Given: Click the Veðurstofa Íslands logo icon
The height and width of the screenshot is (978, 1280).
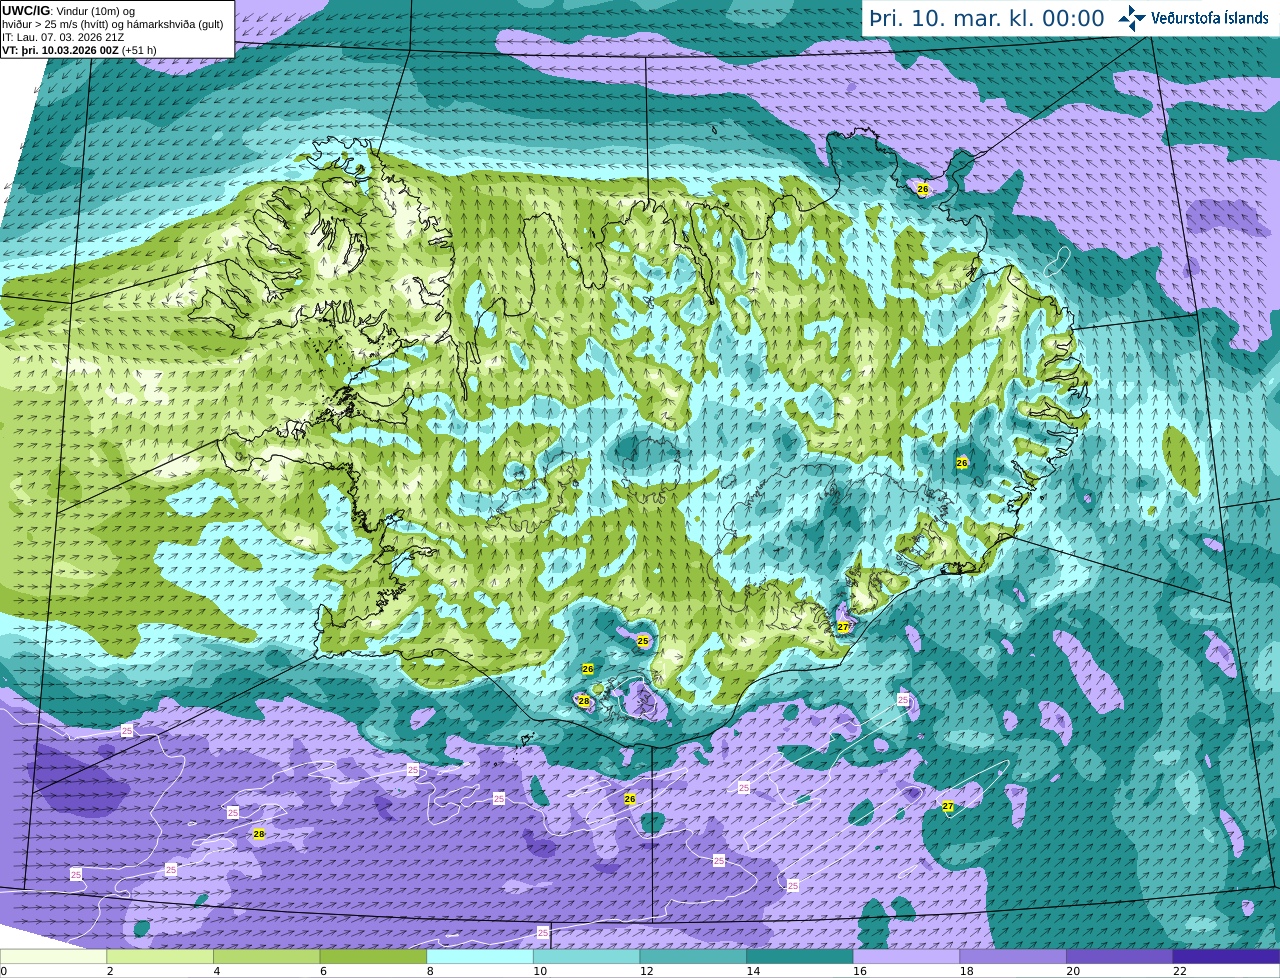Looking at the screenshot, I should tap(1133, 18).
